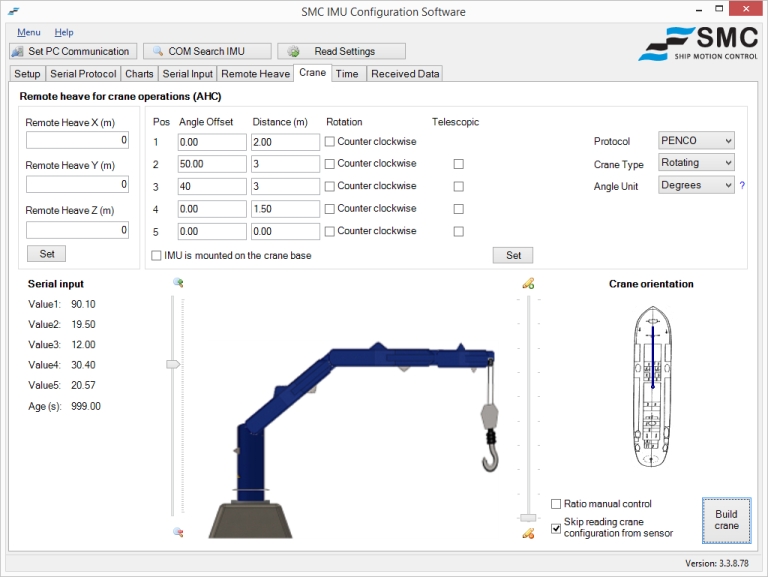The image size is (768, 577).
Task: Switch to the Remote Heave tab
Action: 255,73
